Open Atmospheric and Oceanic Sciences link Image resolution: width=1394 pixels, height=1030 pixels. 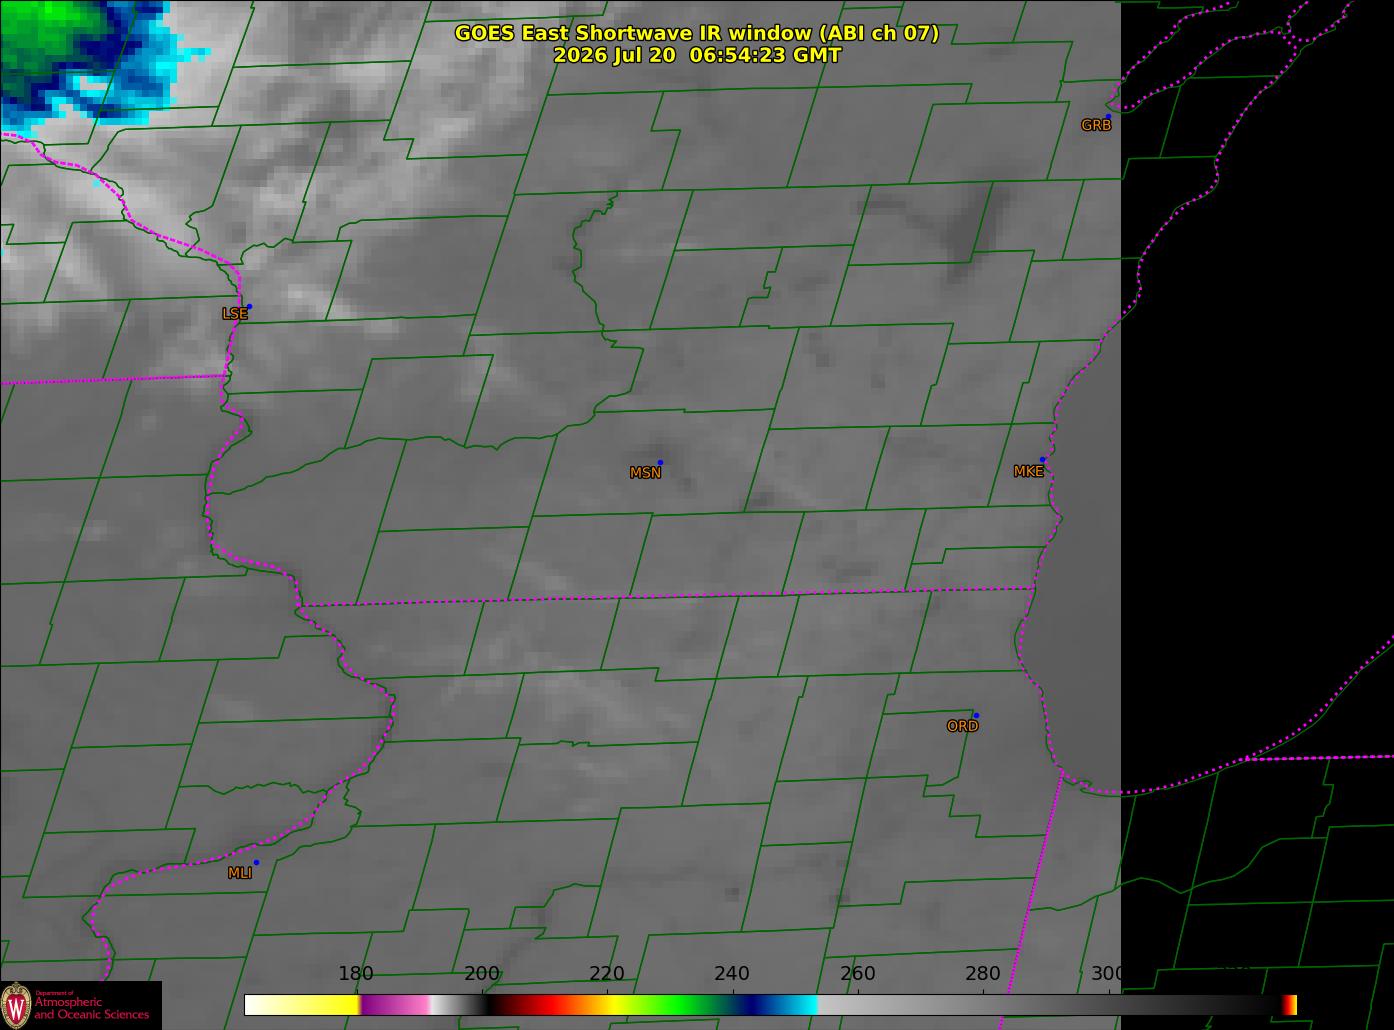click(92, 1008)
